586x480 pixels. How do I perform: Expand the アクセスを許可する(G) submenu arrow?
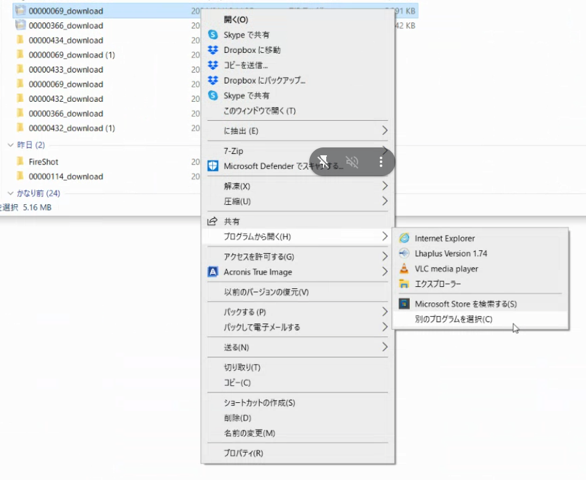tap(385, 256)
